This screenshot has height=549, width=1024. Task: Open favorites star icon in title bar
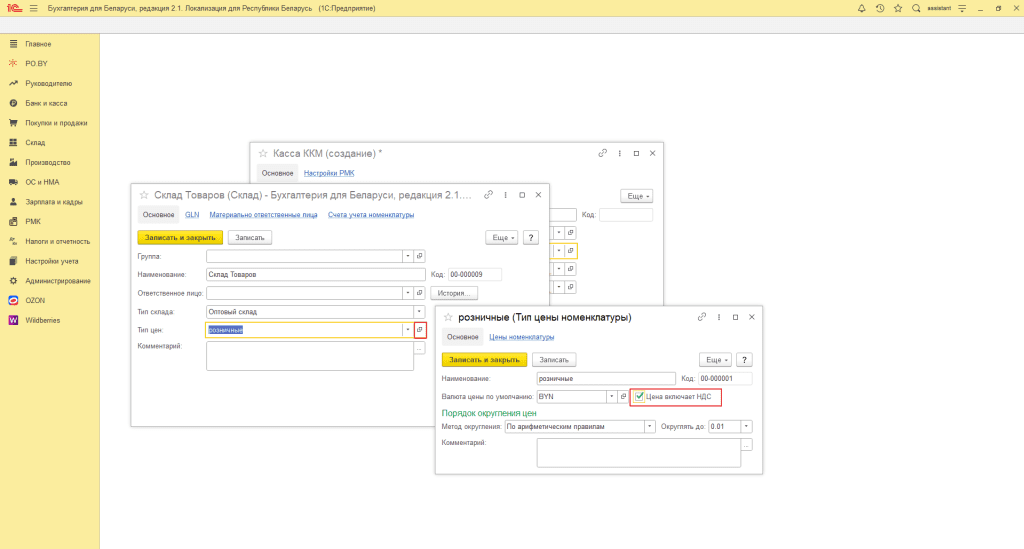[x=898, y=8]
